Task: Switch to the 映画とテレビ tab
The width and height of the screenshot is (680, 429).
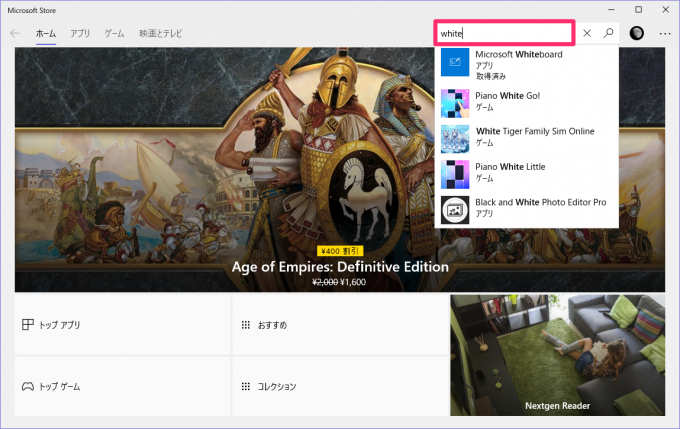Action: coord(160,33)
